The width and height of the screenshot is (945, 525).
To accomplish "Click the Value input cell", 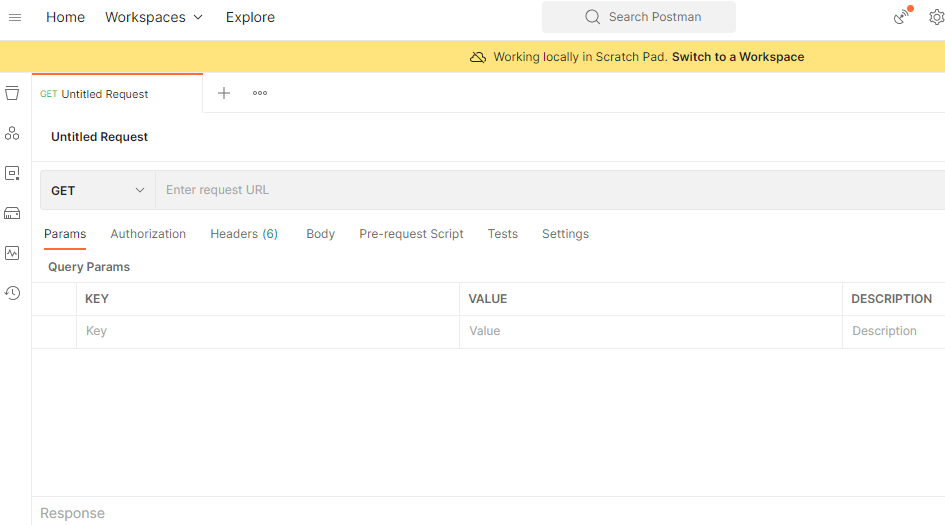I will click(x=651, y=331).
